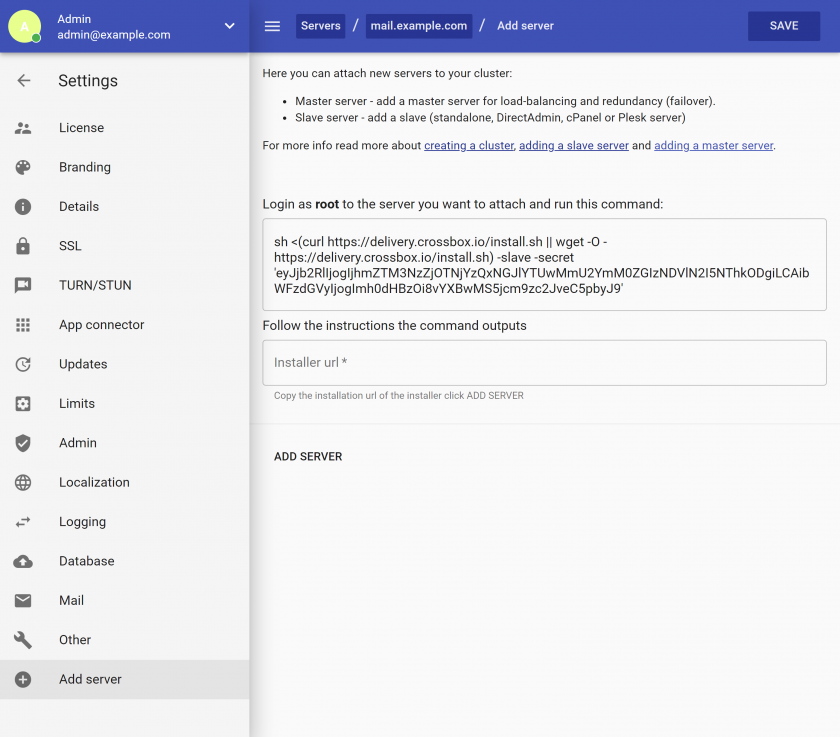Viewport: 840px width, 737px height.
Task: Click the Limits settings-box icon
Action: pos(23,403)
